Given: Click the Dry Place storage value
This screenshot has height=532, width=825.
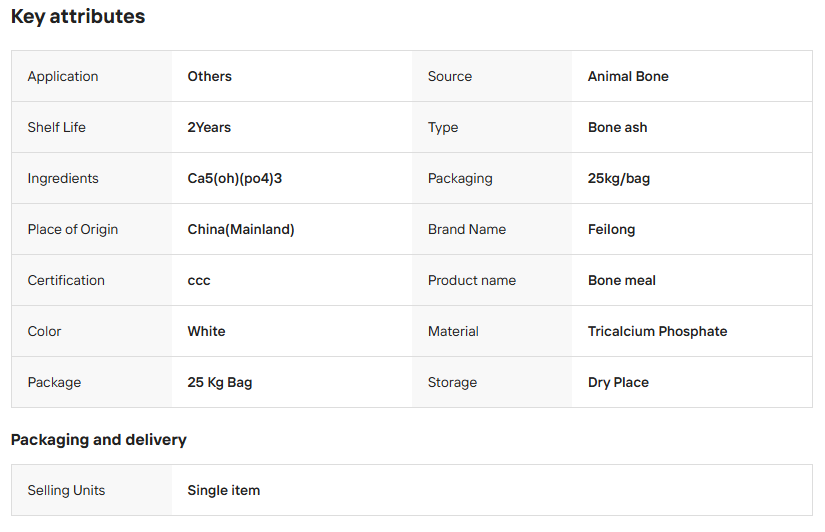Looking at the screenshot, I should click(x=618, y=382).
